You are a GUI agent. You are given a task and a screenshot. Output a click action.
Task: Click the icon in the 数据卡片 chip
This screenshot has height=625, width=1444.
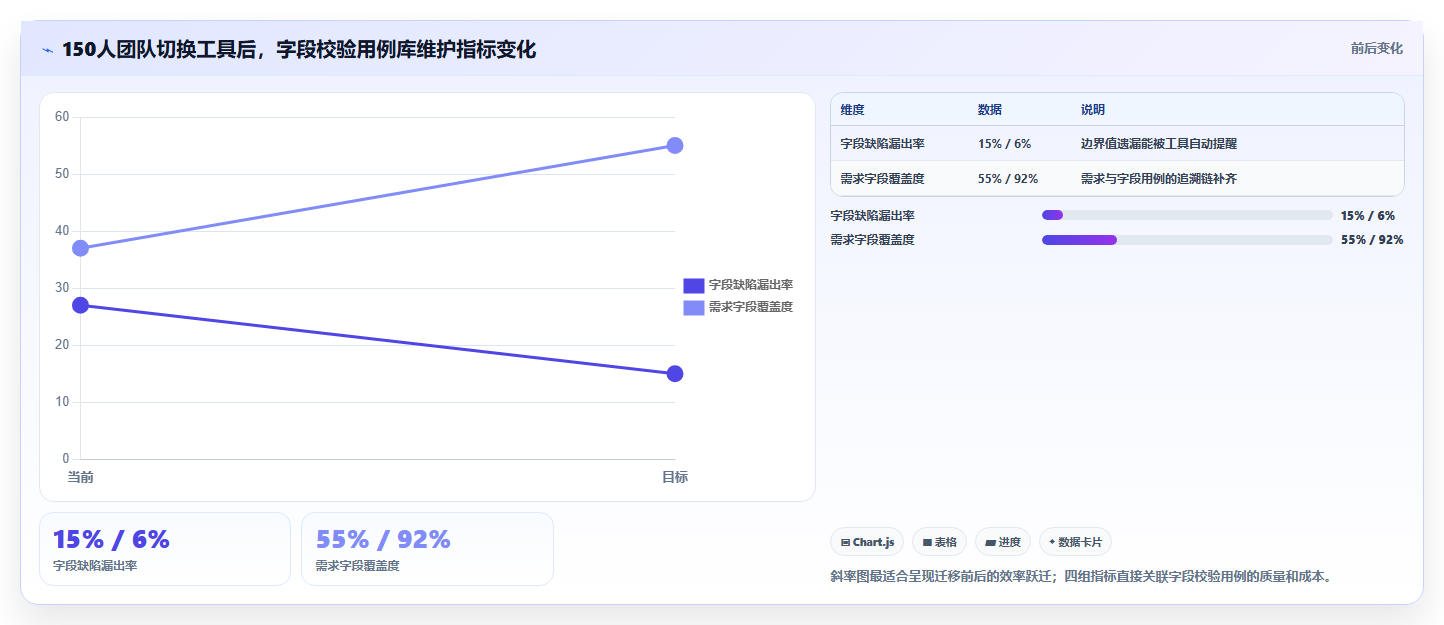pos(1052,542)
